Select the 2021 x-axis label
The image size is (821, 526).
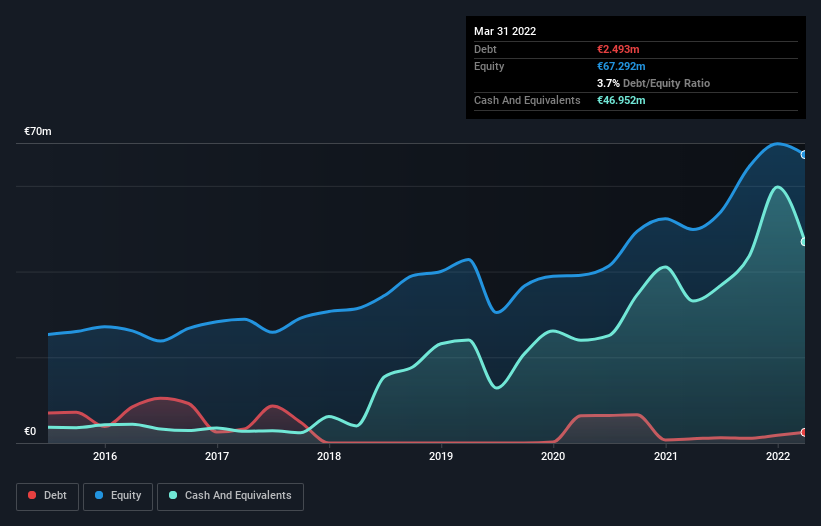tap(665, 456)
